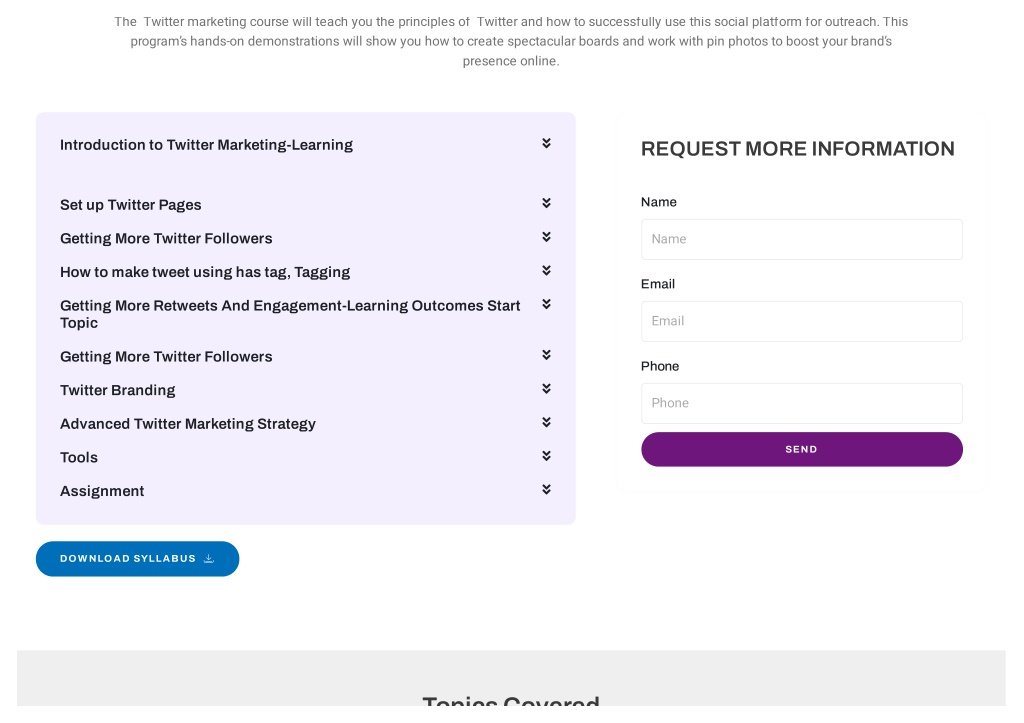Activate the Phone input field
Image resolution: width=1024 pixels, height=723 pixels.
[801, 403]
